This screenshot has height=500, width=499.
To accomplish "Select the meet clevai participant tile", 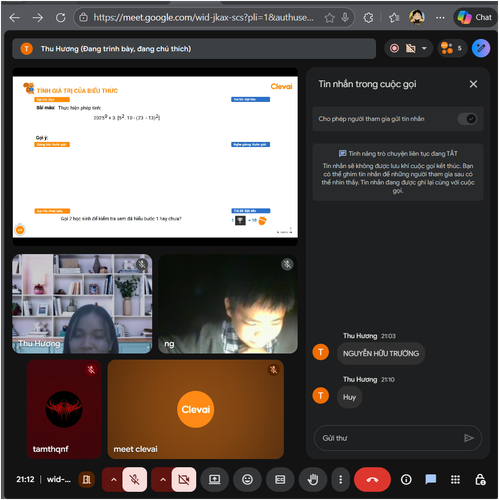I will [196, 409].
